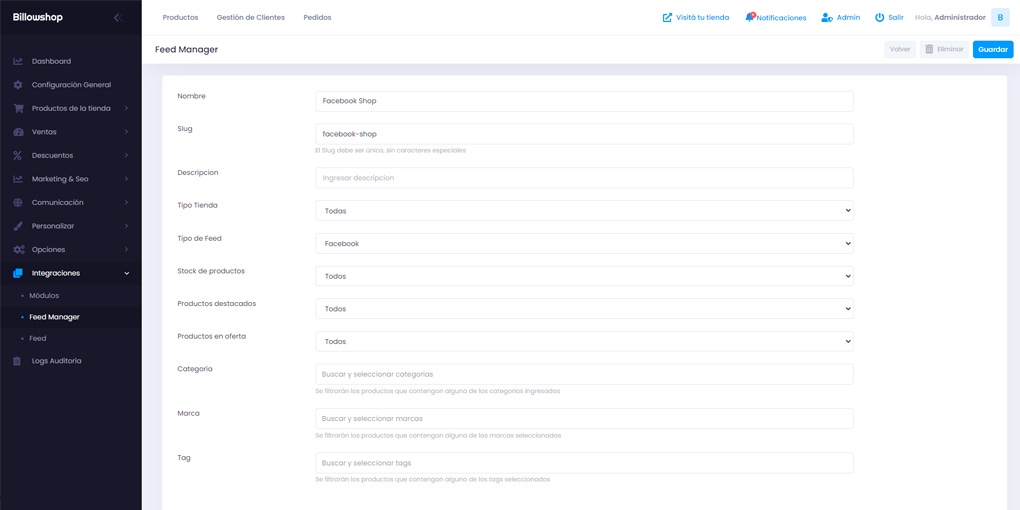Click the user avatar B badge

(1000, 17)
